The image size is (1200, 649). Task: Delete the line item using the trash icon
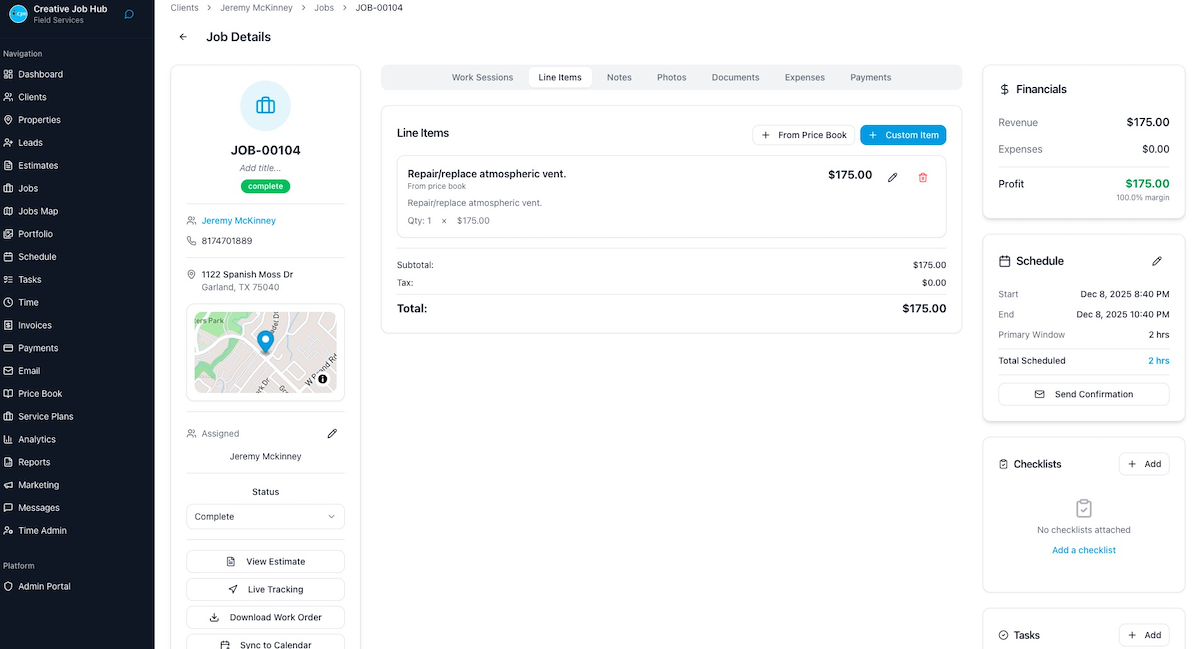click(922, 176)
